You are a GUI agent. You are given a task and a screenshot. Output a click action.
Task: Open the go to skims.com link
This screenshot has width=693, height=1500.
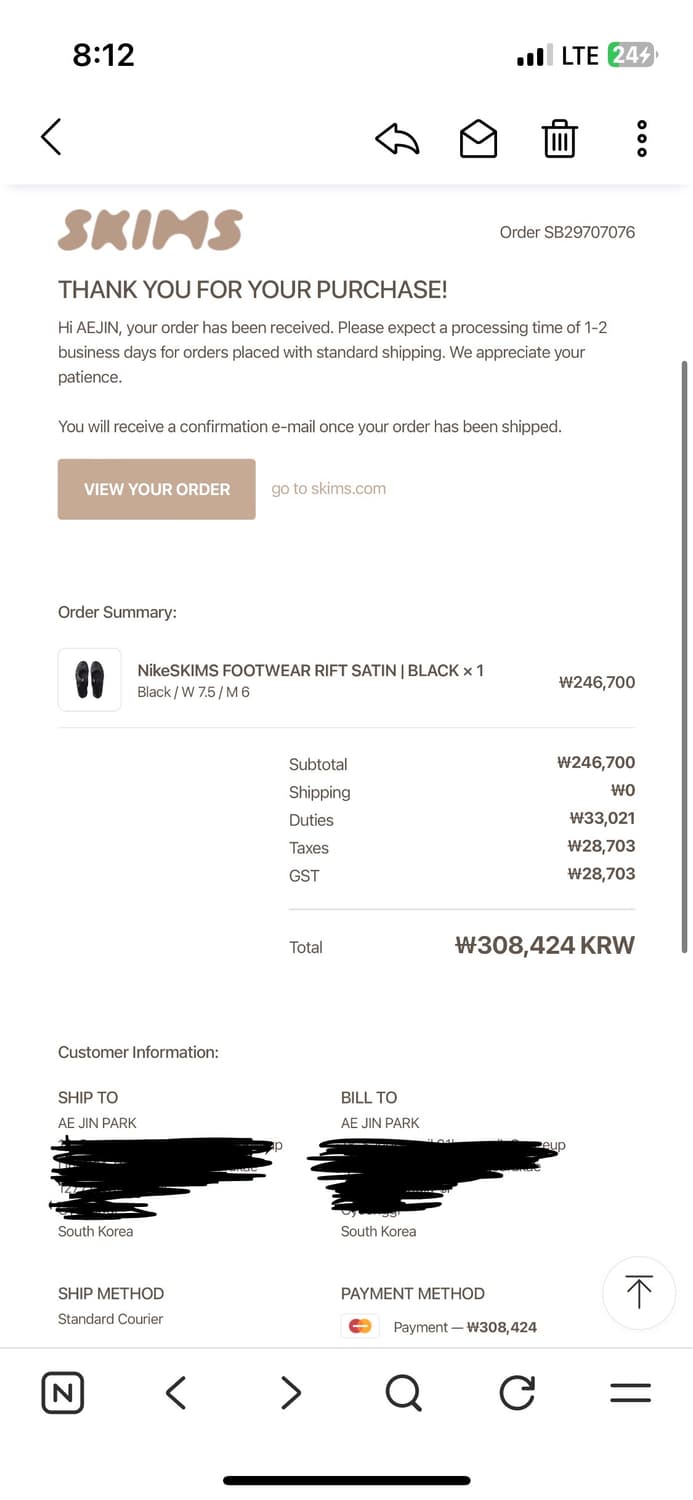328,489
